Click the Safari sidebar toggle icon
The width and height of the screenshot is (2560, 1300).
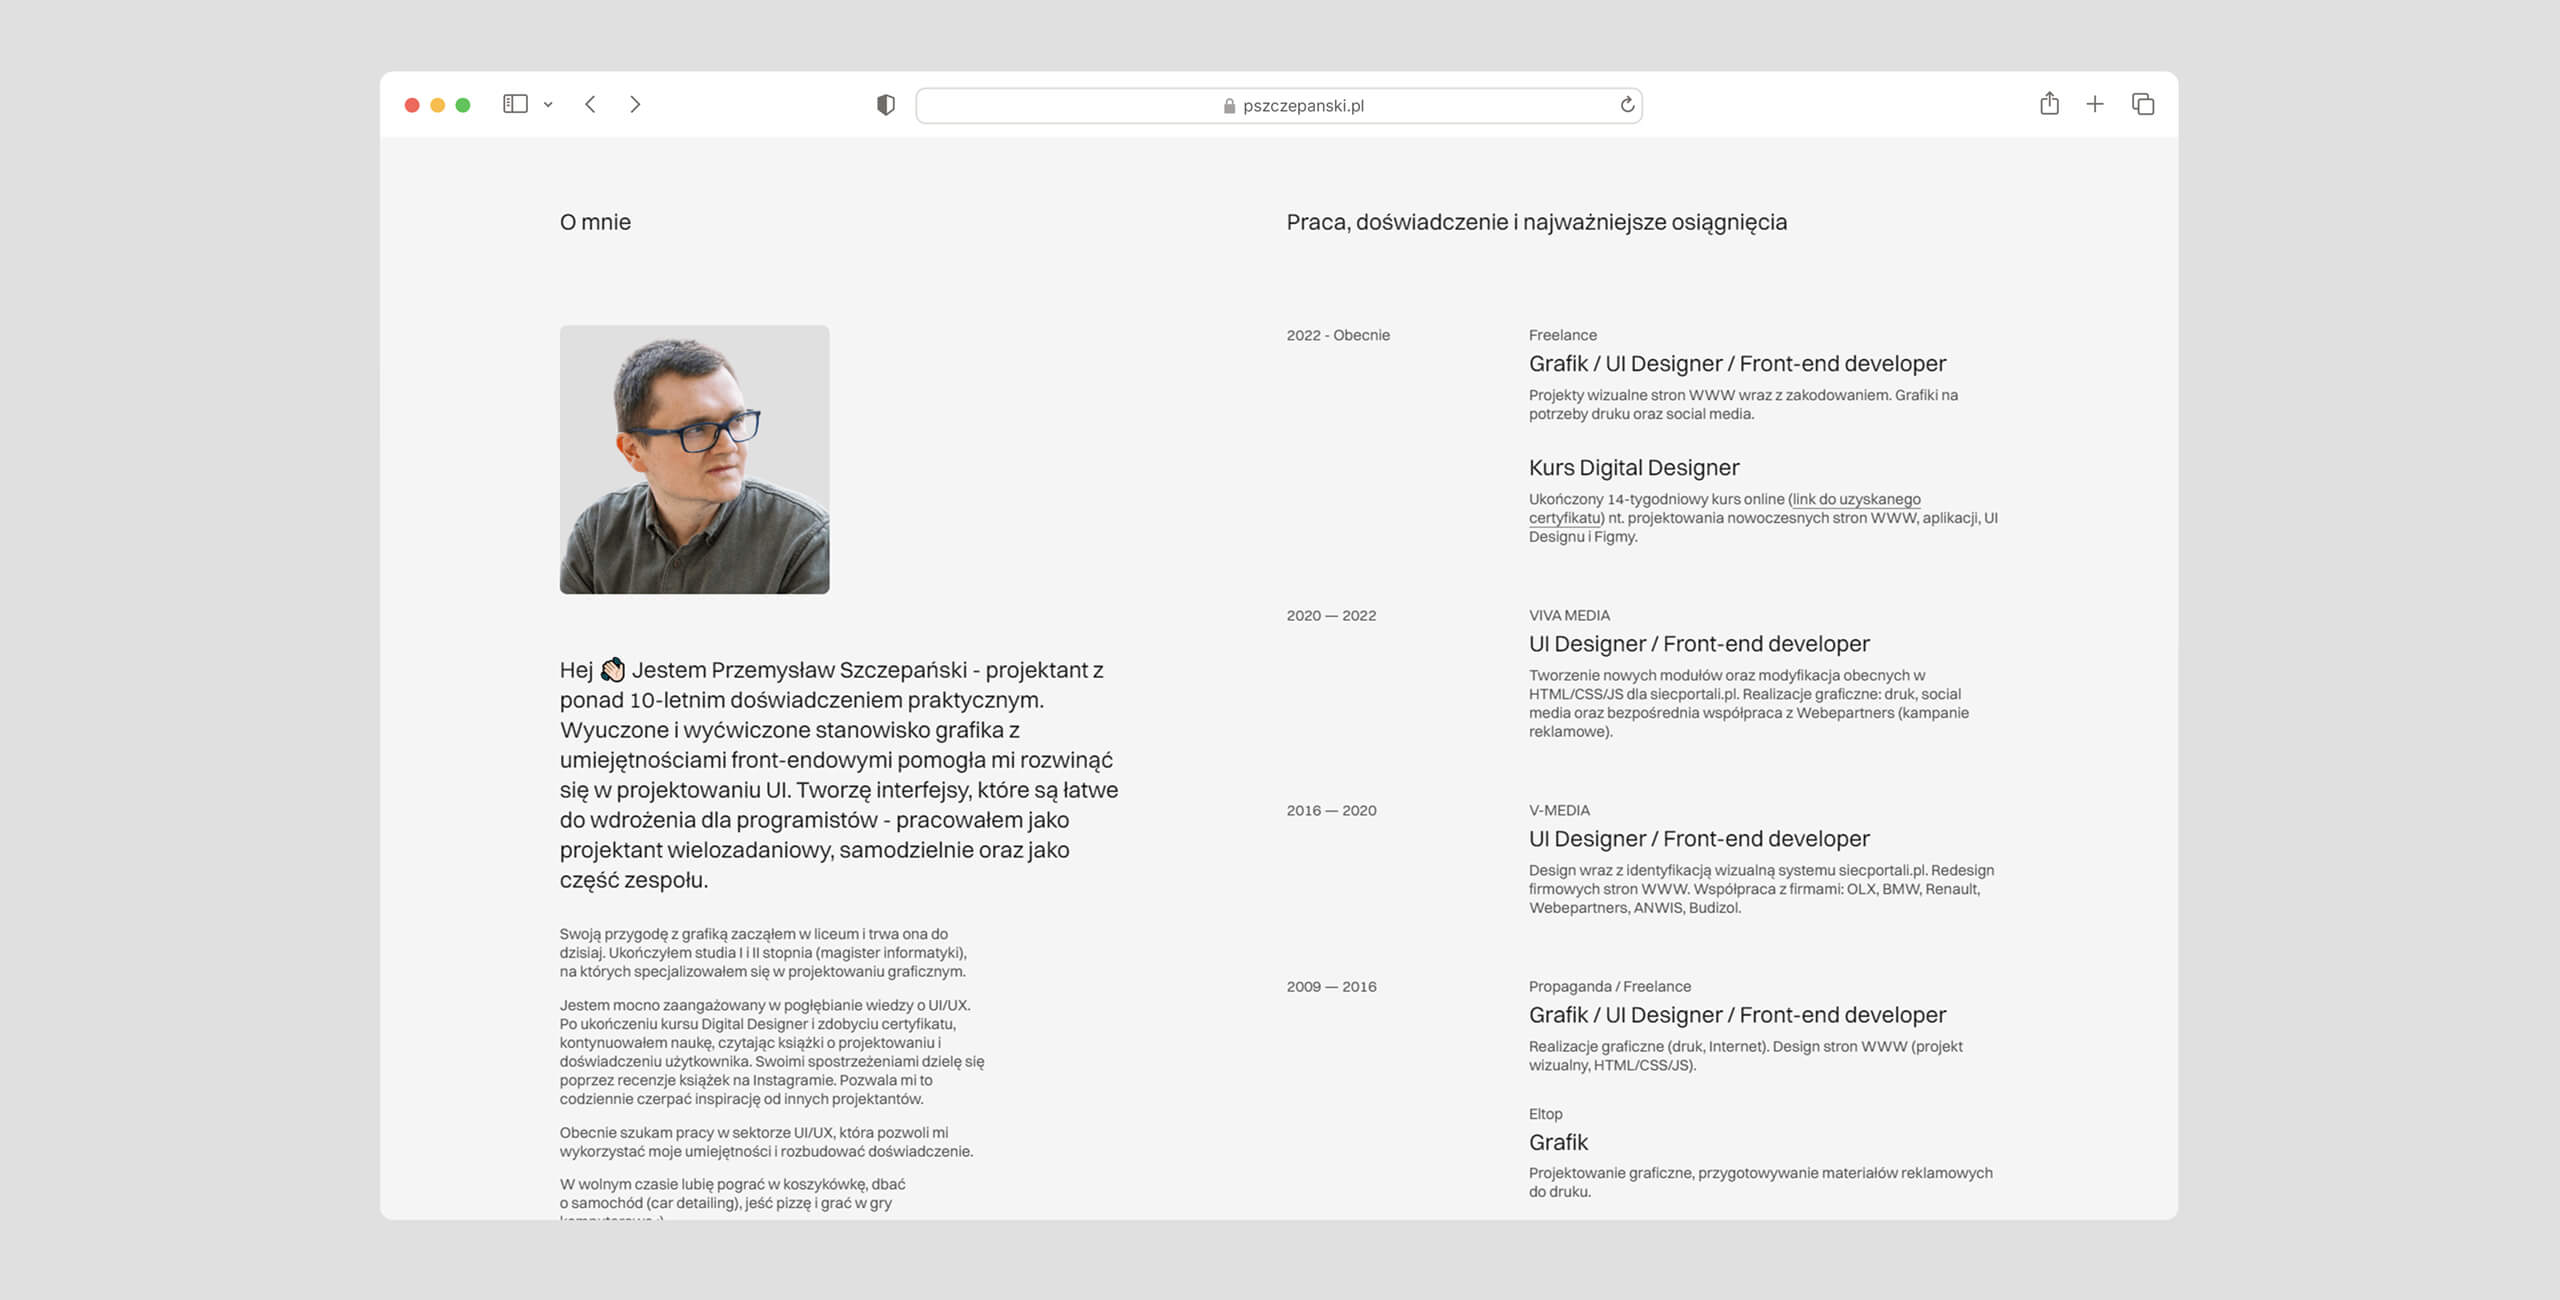tap(515, 104)
